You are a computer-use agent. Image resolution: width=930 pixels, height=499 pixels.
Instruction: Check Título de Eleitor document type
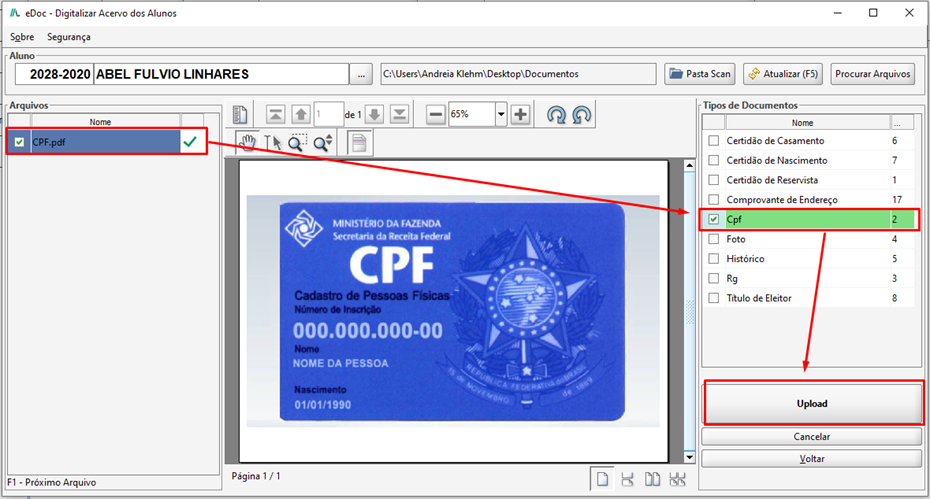coord(714,298)
